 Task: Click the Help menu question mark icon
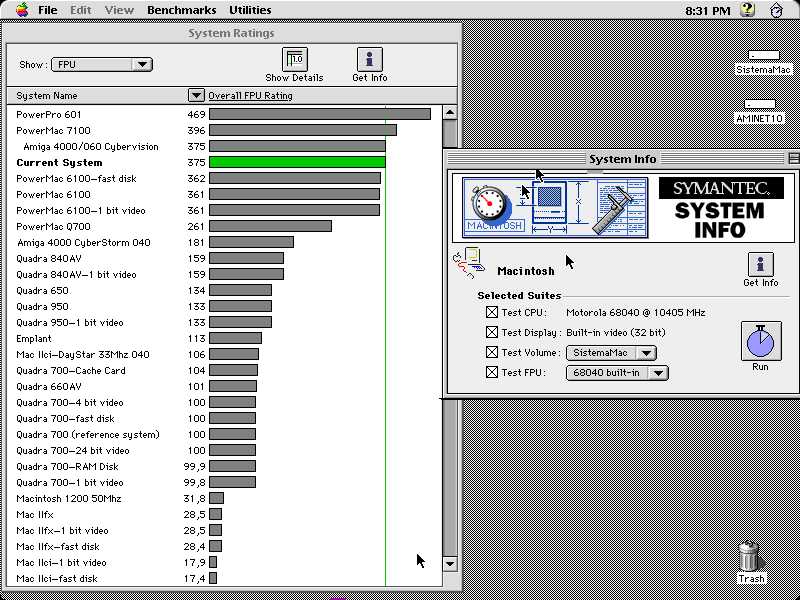[747, 10]
